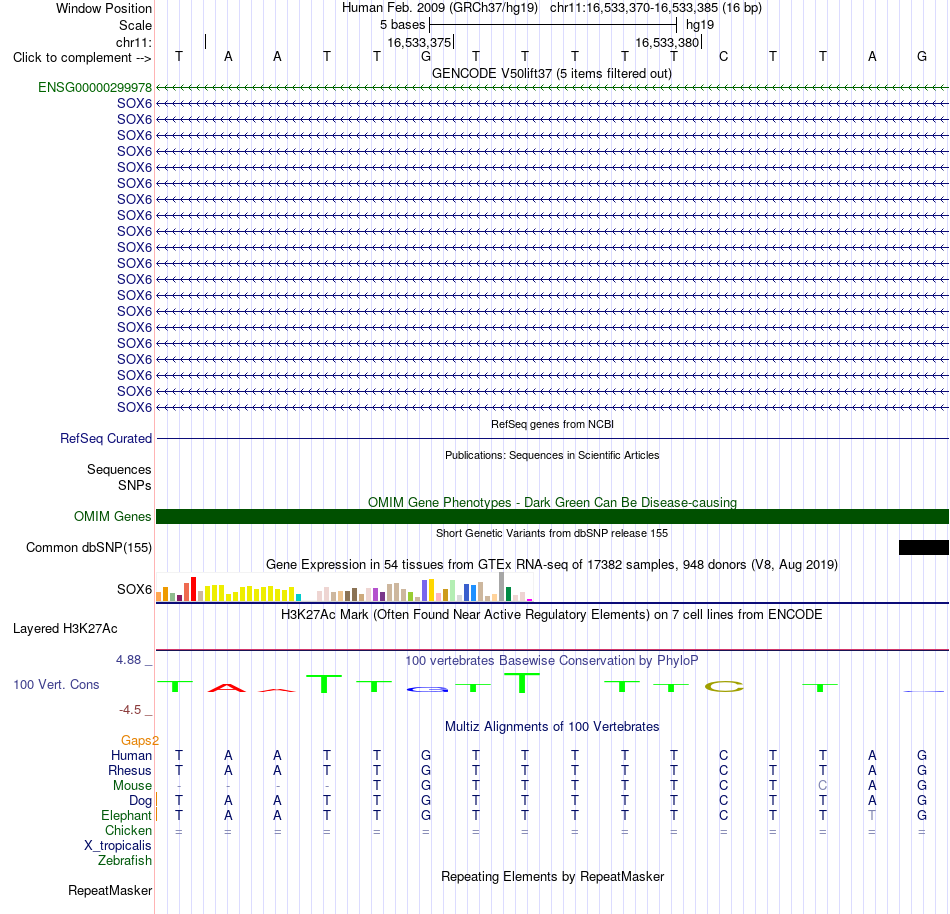Screen dimensions: 950x914
Task: Click the Scale track label
Action: [135, 25]
